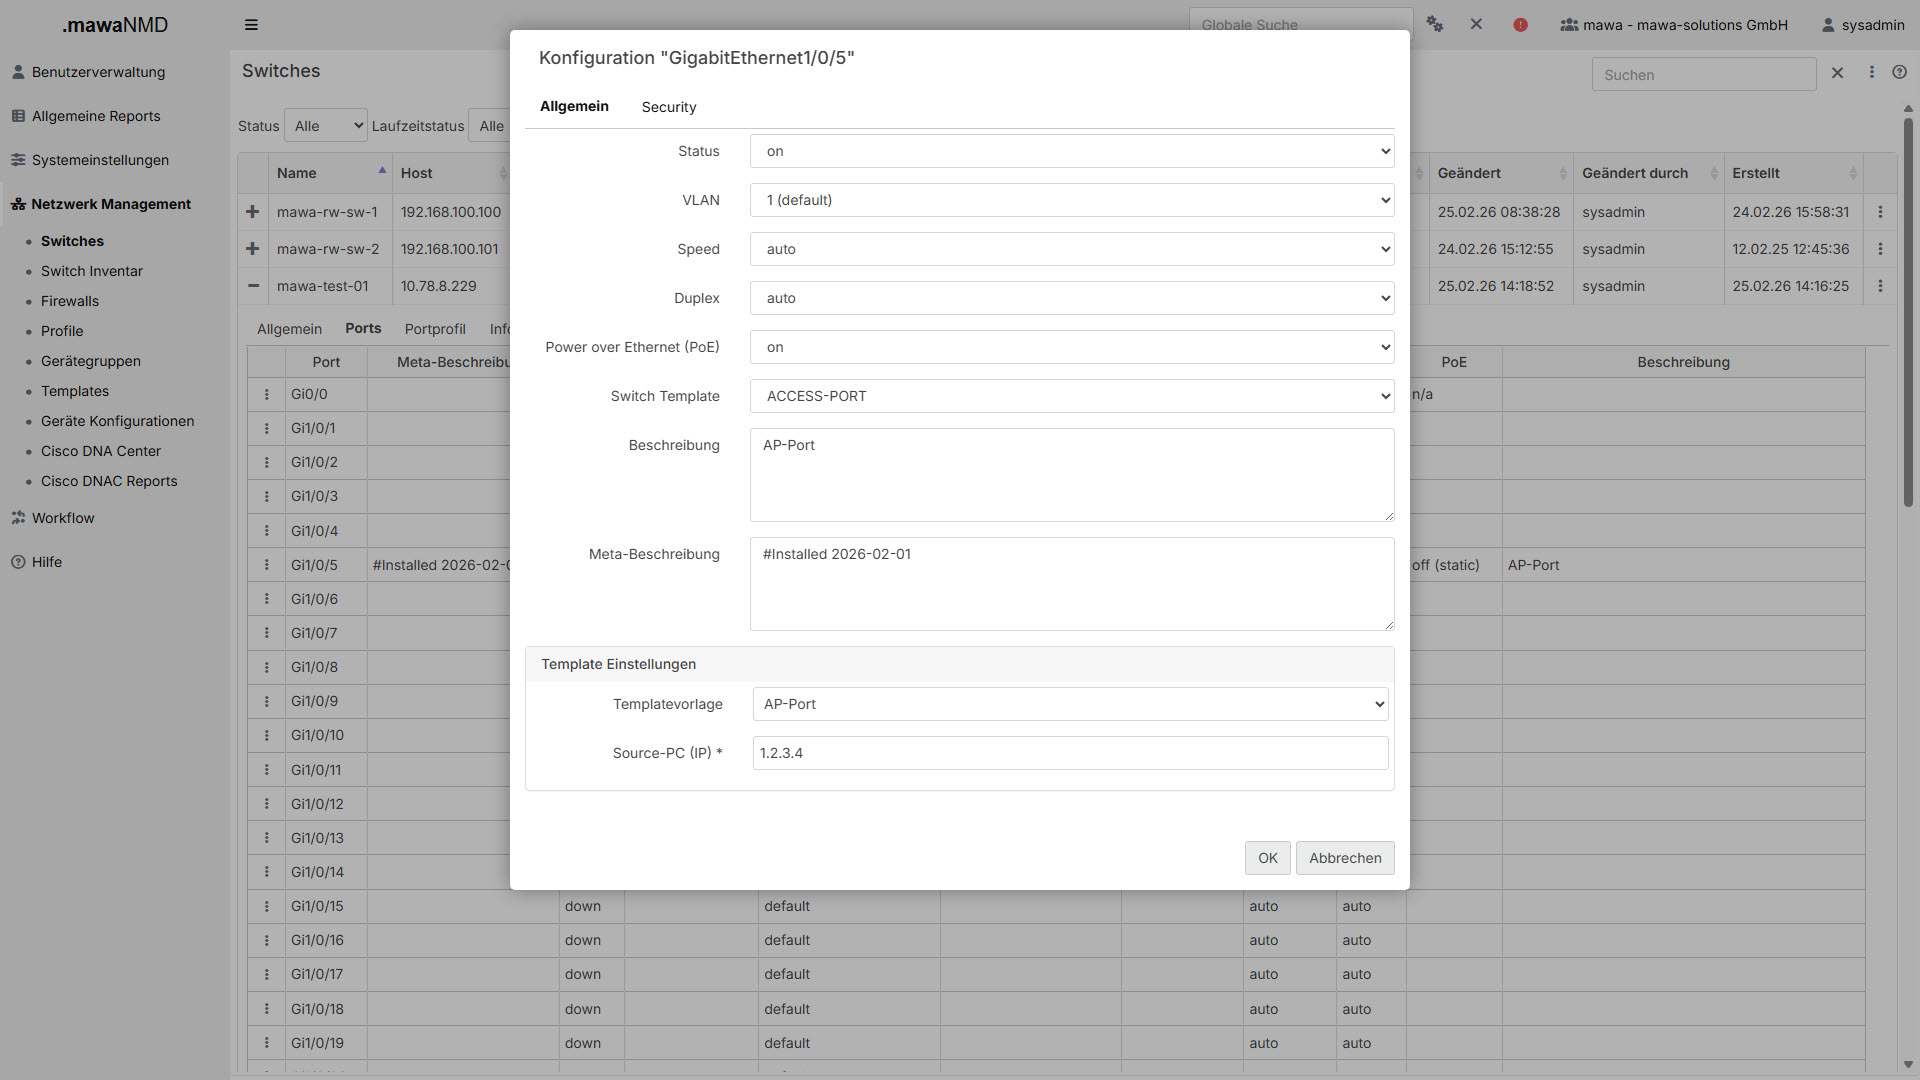Click the OK button

(x=1267, y=858)
